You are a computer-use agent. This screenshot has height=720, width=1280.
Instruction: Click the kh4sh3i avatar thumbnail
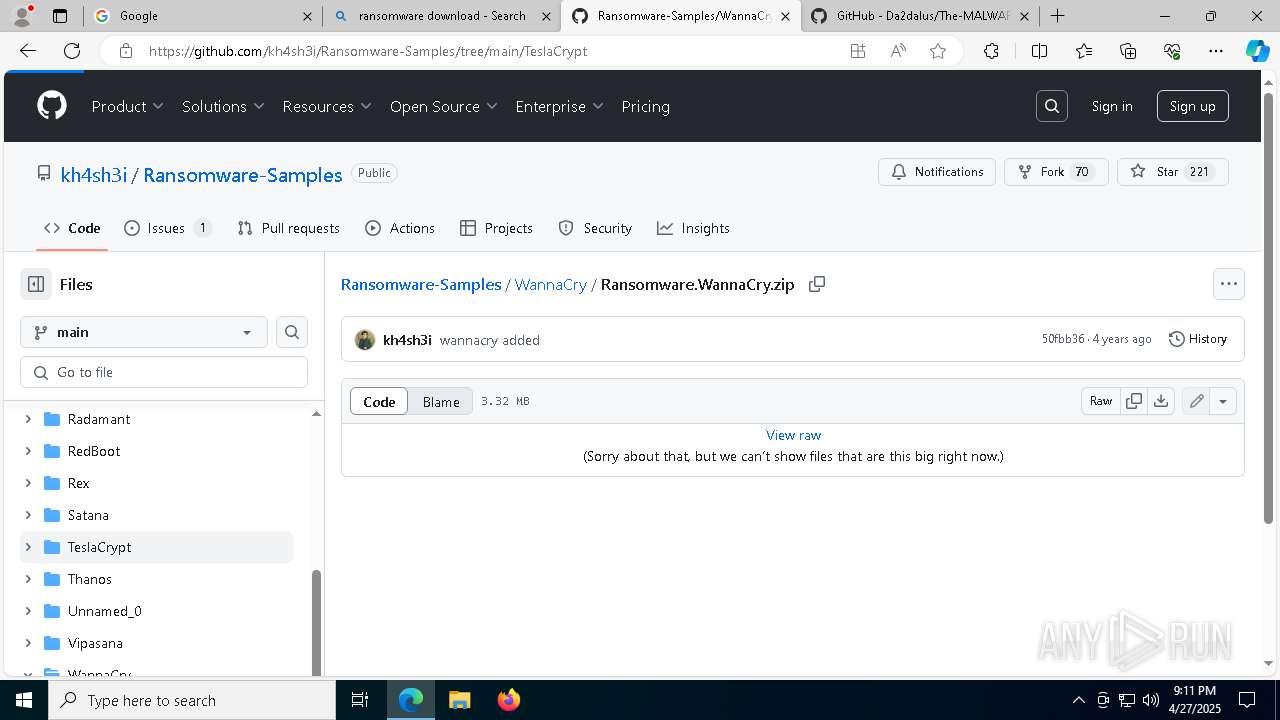[365, 340]
